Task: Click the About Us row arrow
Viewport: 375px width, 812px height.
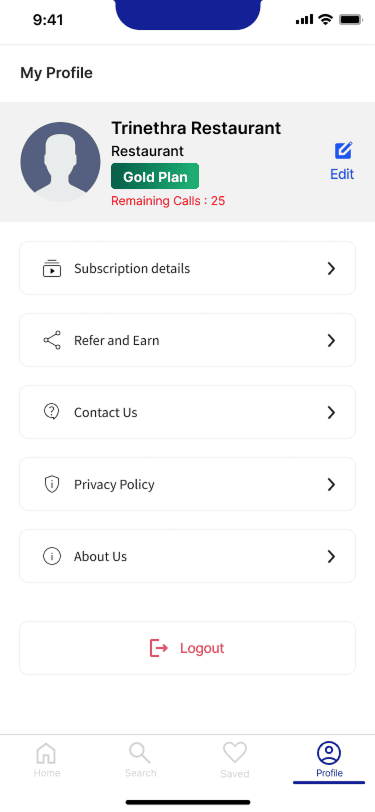Action: [331, 556]
